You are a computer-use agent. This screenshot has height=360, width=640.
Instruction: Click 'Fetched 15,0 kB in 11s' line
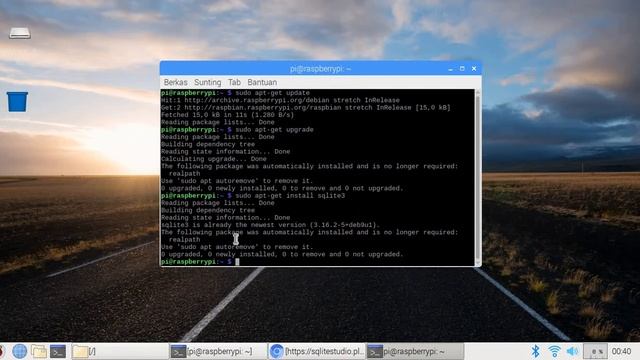click(x=227, y=115)
